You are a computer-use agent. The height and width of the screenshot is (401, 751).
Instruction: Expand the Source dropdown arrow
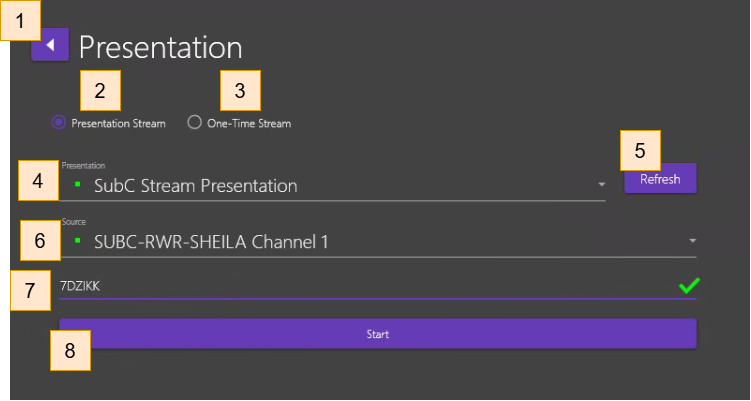[691, 241]
